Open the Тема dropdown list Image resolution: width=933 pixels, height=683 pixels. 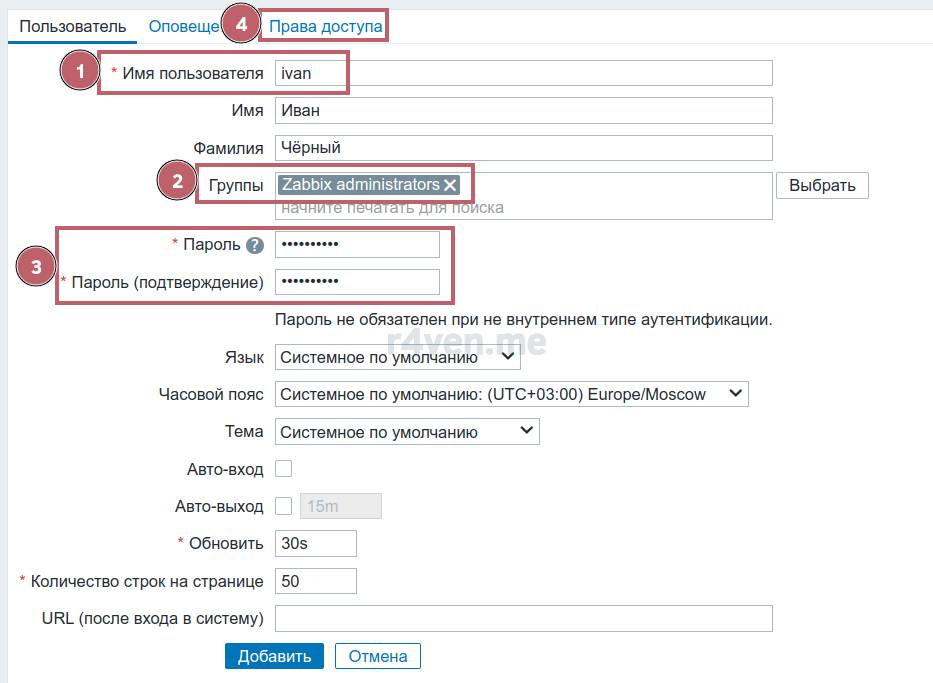click(406, 432)
